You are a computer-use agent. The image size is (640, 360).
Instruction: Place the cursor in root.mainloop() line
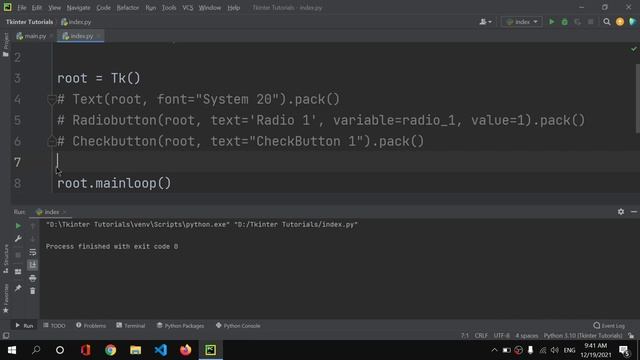coord(114,183)
